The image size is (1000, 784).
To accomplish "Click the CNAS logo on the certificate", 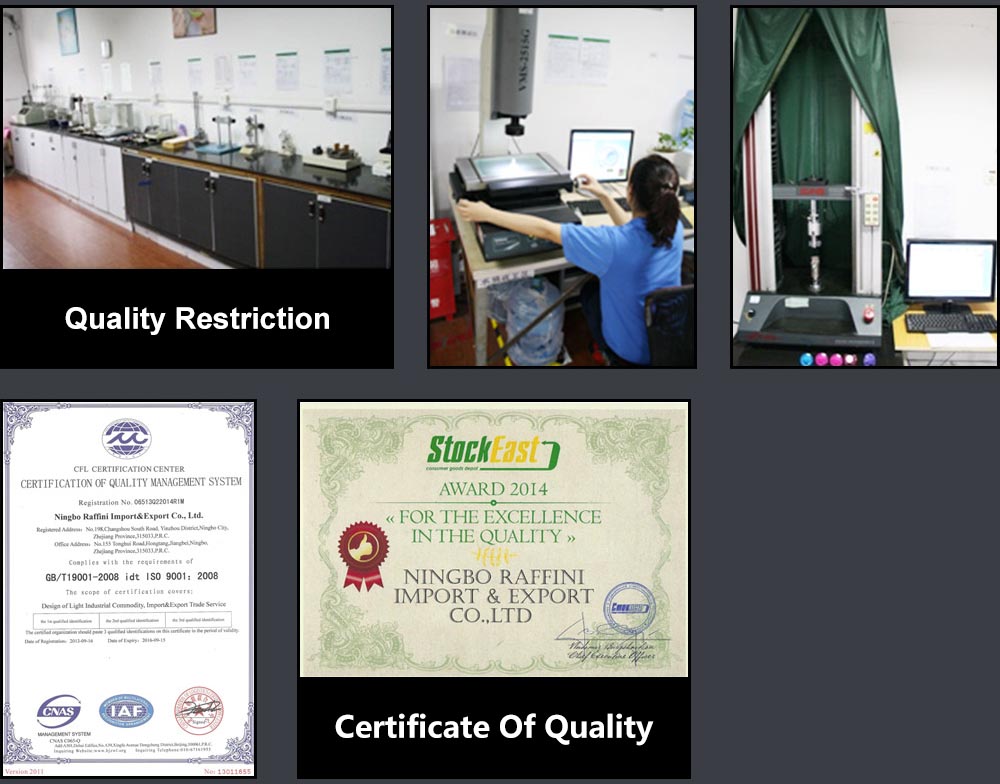I will [x=58, y=711].
